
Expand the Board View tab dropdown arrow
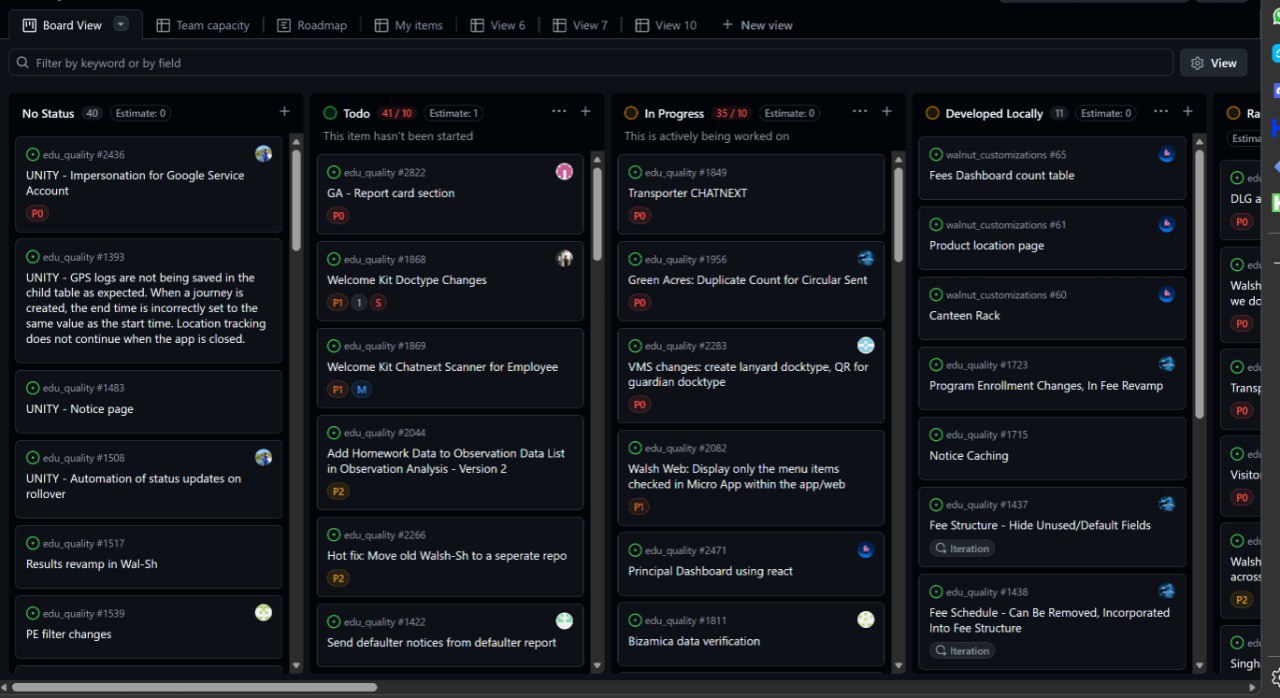[x=121, y=25]
